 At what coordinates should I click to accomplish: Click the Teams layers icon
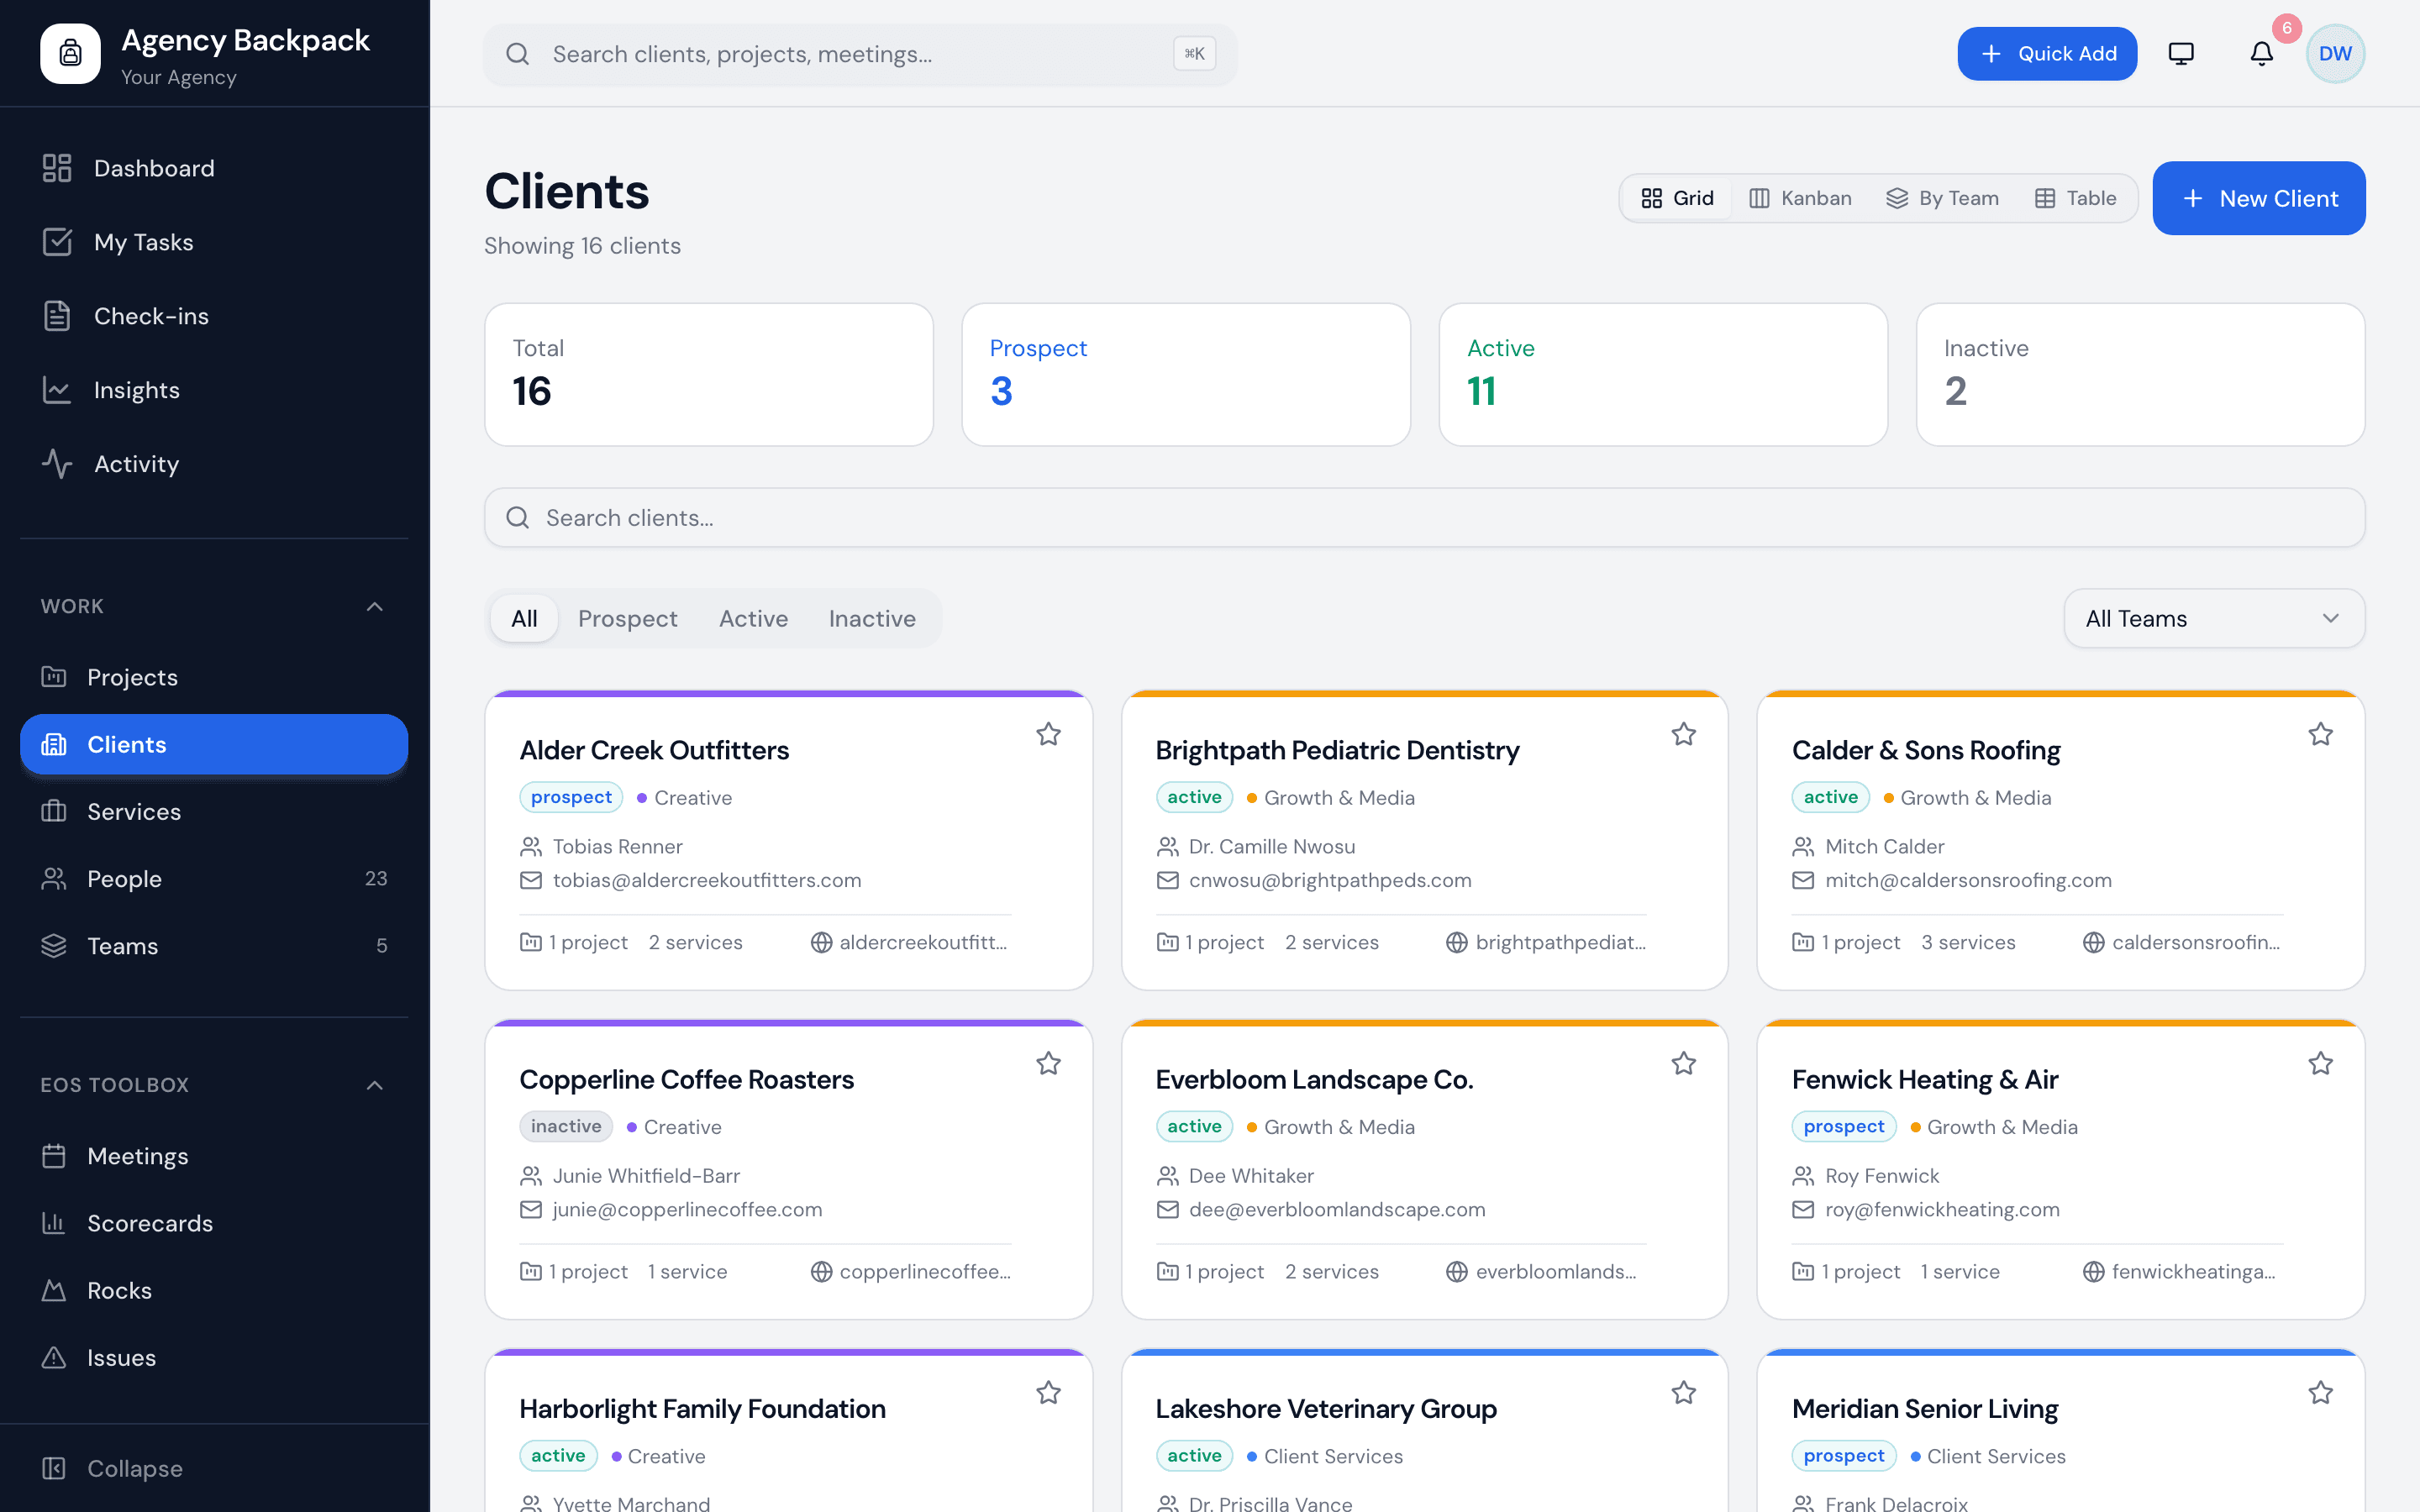(54, 945)
